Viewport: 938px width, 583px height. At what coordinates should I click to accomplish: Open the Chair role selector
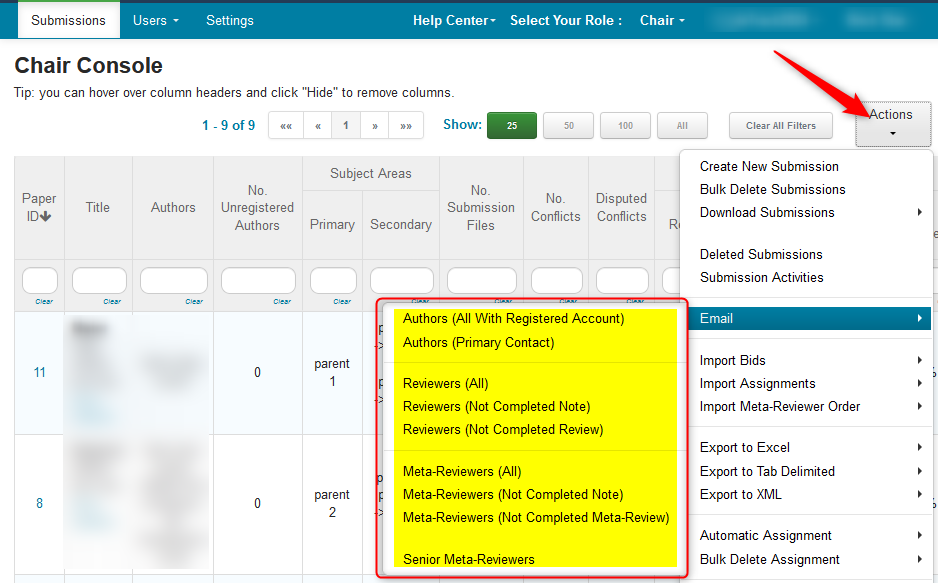pos(662,20)
